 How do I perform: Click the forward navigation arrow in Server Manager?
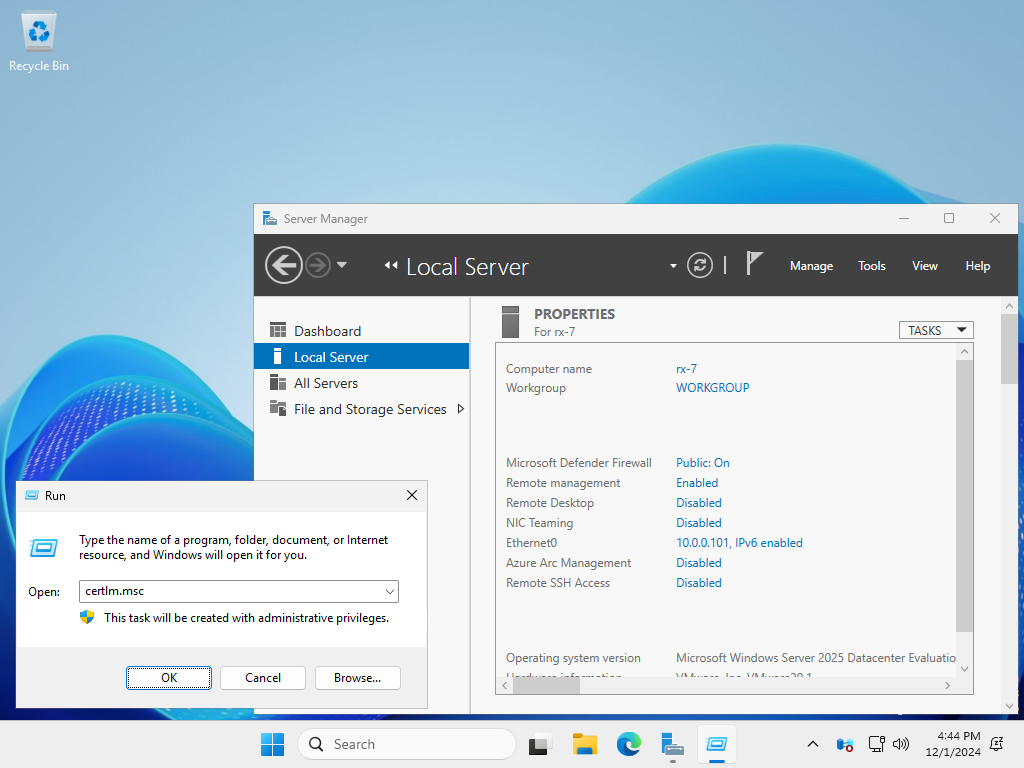pyautogui.click(x=318, y=265)
